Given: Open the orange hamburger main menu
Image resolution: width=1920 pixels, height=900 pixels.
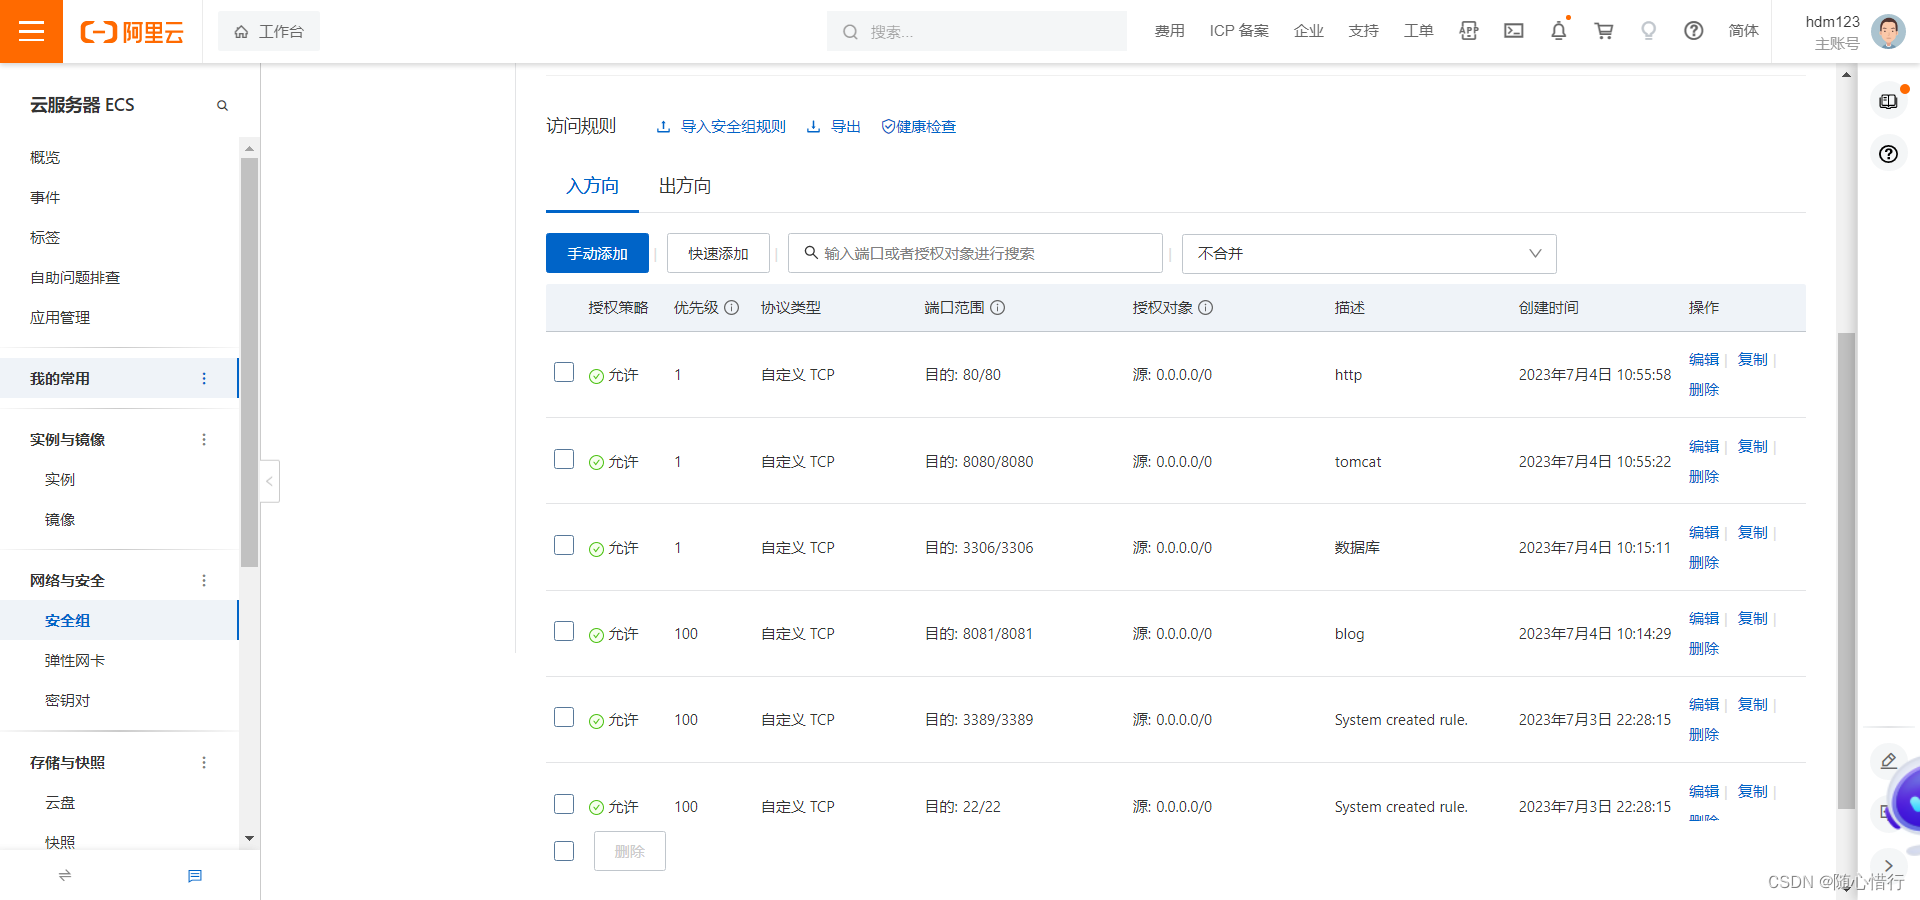Looking at the screenshot, I should tap(31, 31).
